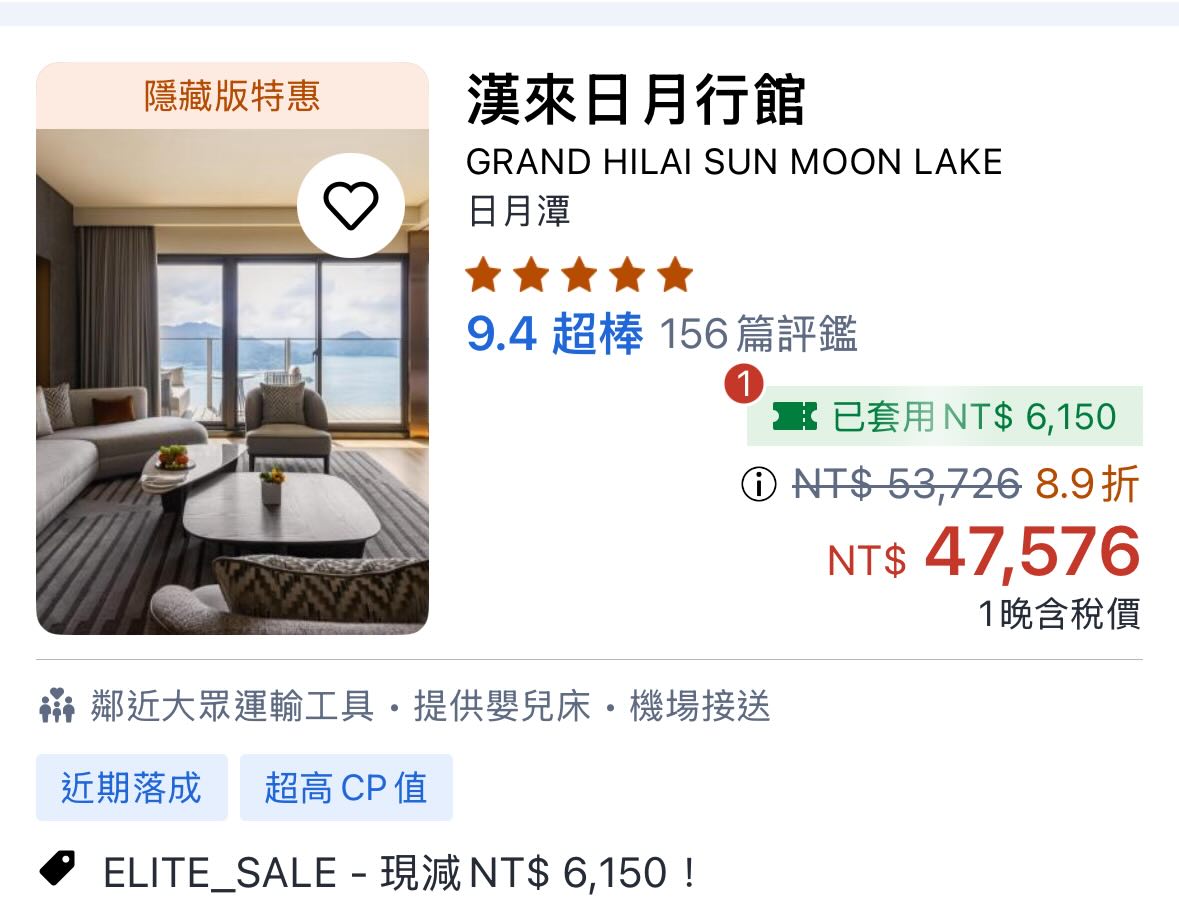This screenshot has width=1179, height=924.
Task: Click the ELITE_SALE promo code text
Action: point(220,873)
